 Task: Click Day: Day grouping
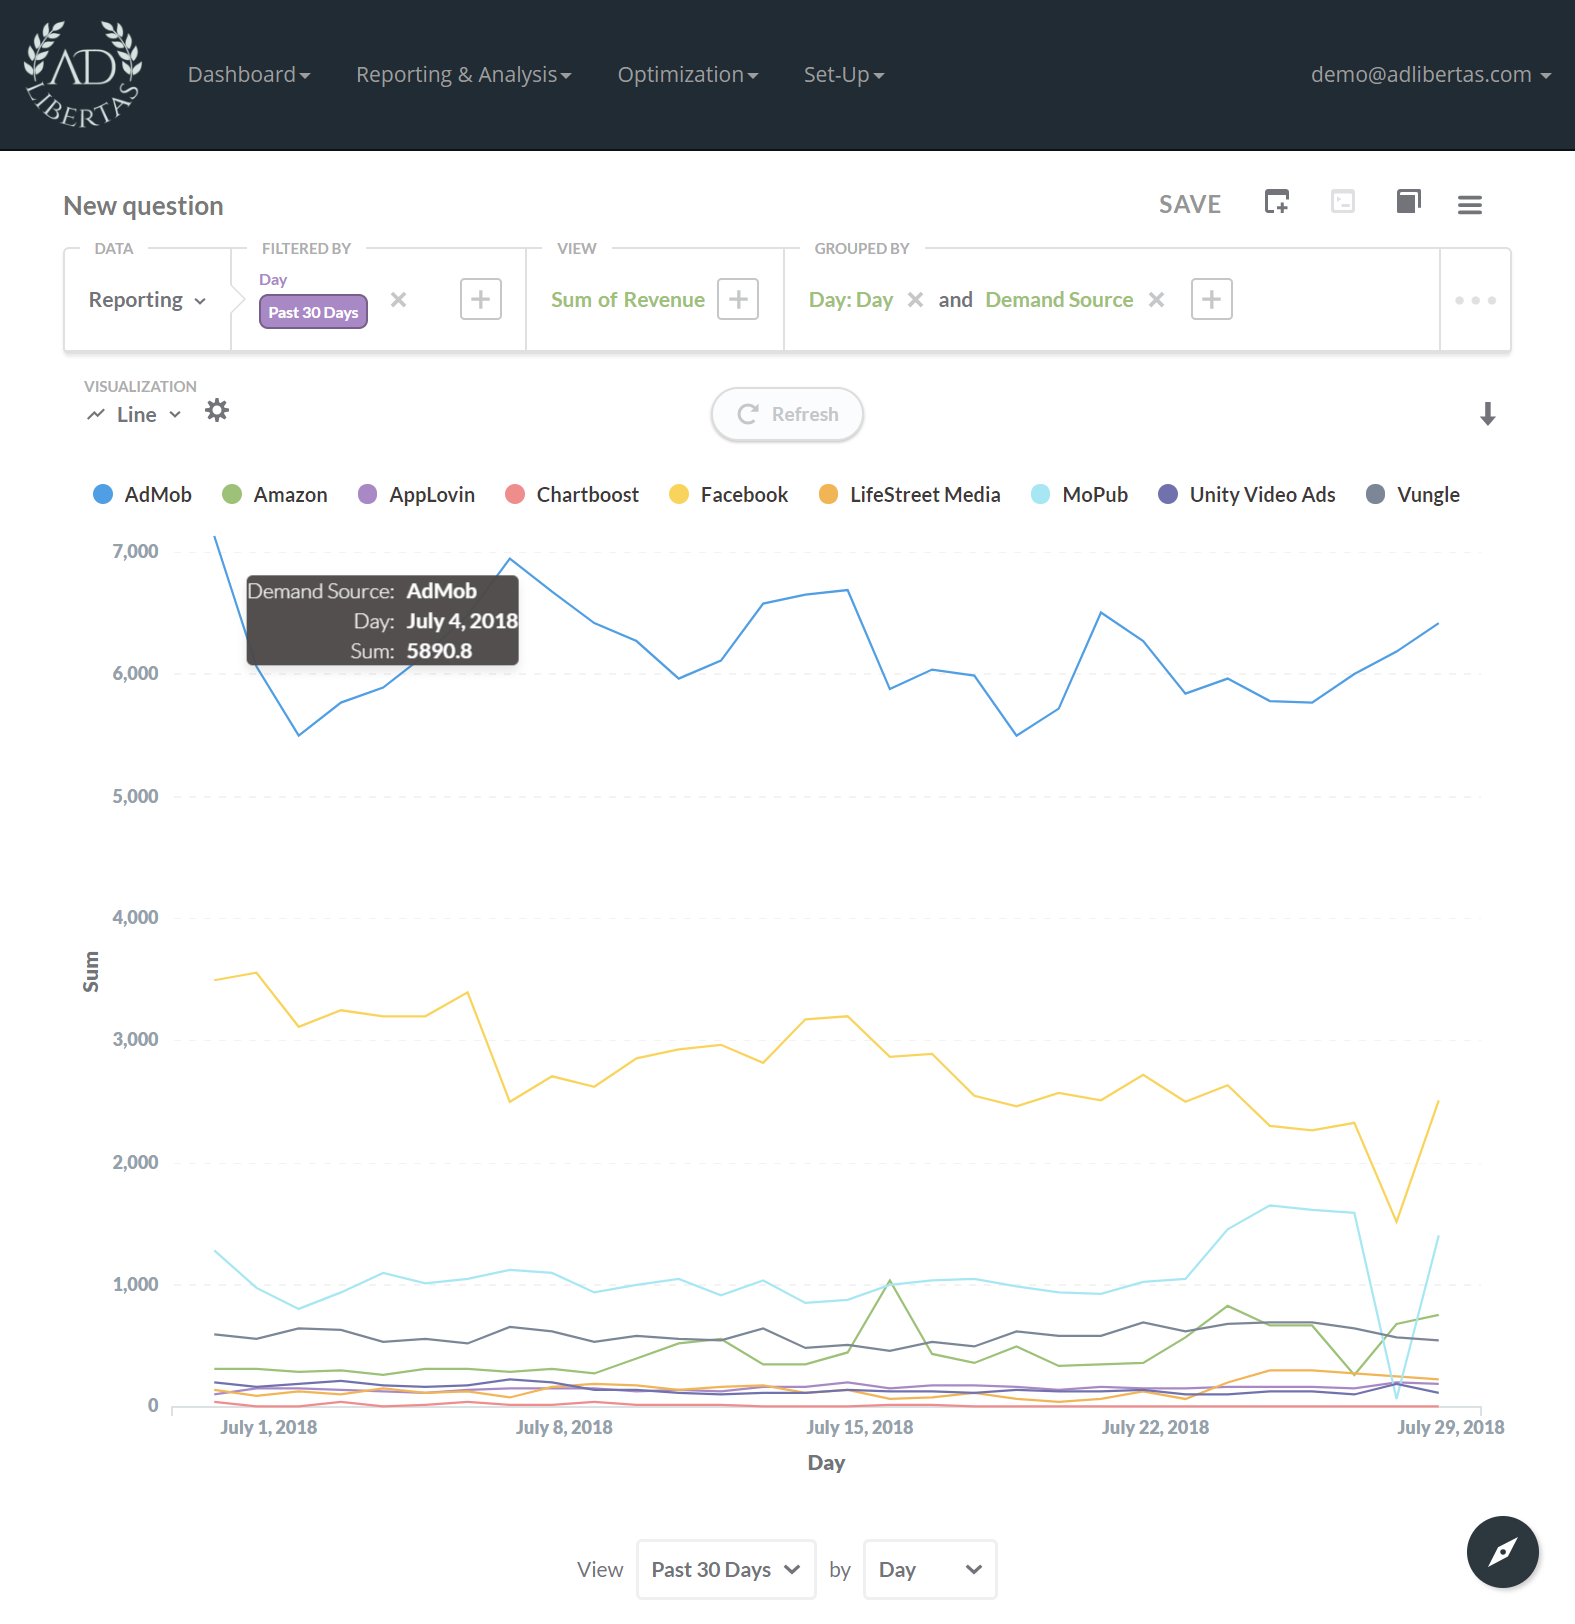tap(850, 300)
